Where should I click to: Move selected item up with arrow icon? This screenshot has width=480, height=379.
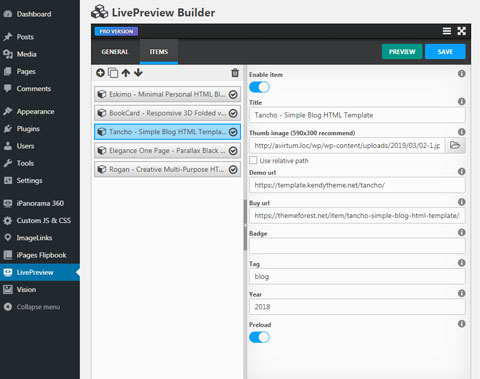pyautogui.click(x=126, y=73)
